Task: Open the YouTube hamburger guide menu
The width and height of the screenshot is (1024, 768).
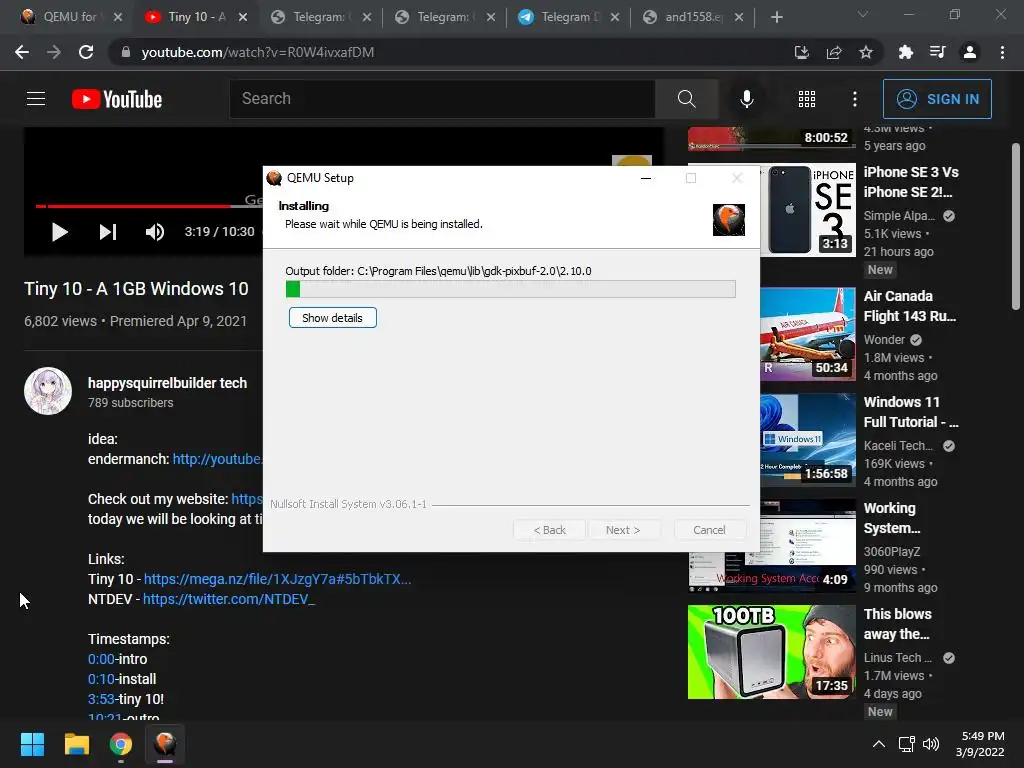Action: click(36, 99)
